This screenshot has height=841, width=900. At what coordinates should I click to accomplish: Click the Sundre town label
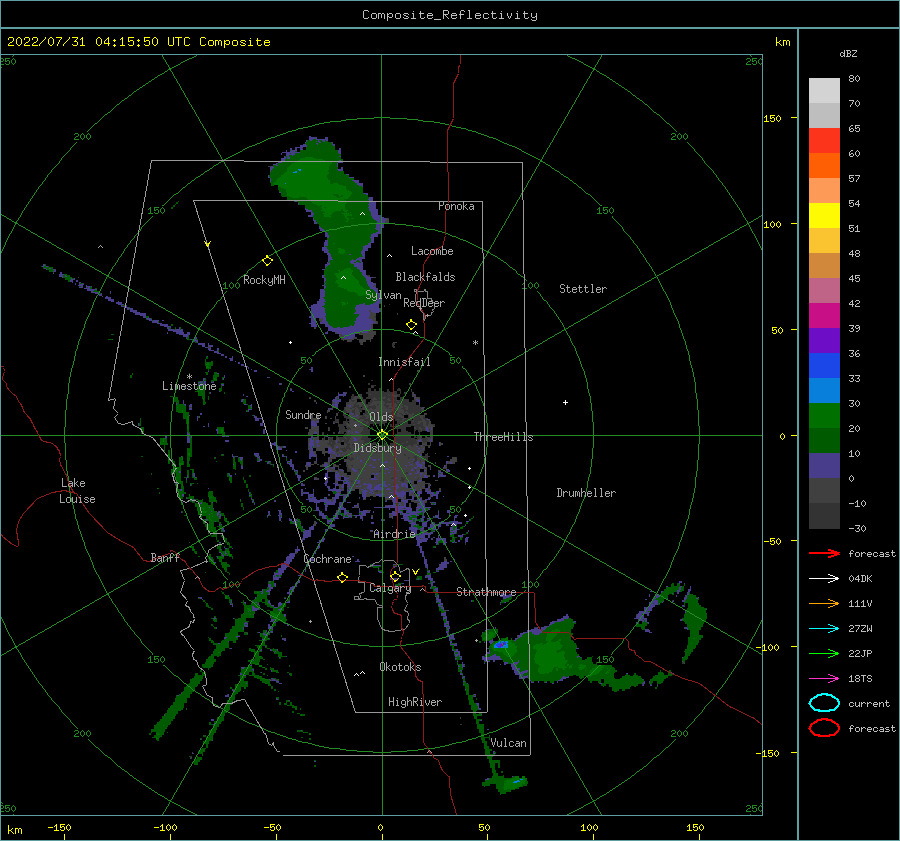(x=303, y=415)
